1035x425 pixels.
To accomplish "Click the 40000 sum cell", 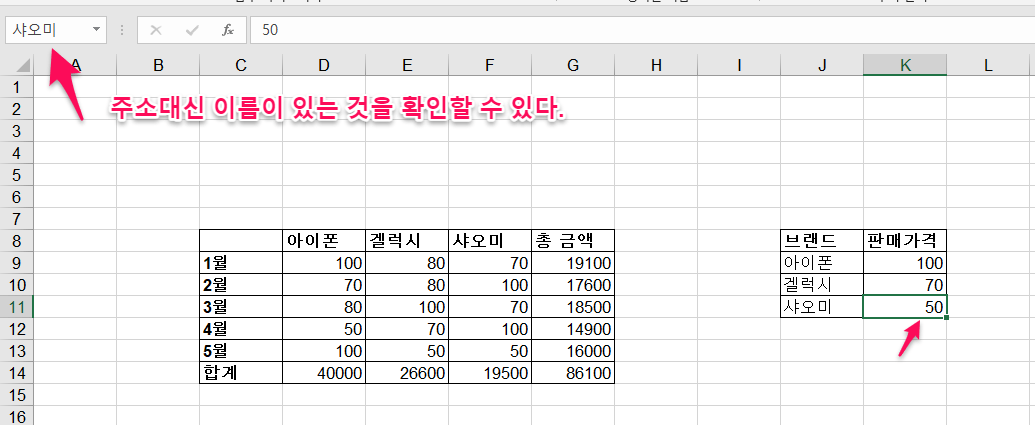I will pos(324,373).
